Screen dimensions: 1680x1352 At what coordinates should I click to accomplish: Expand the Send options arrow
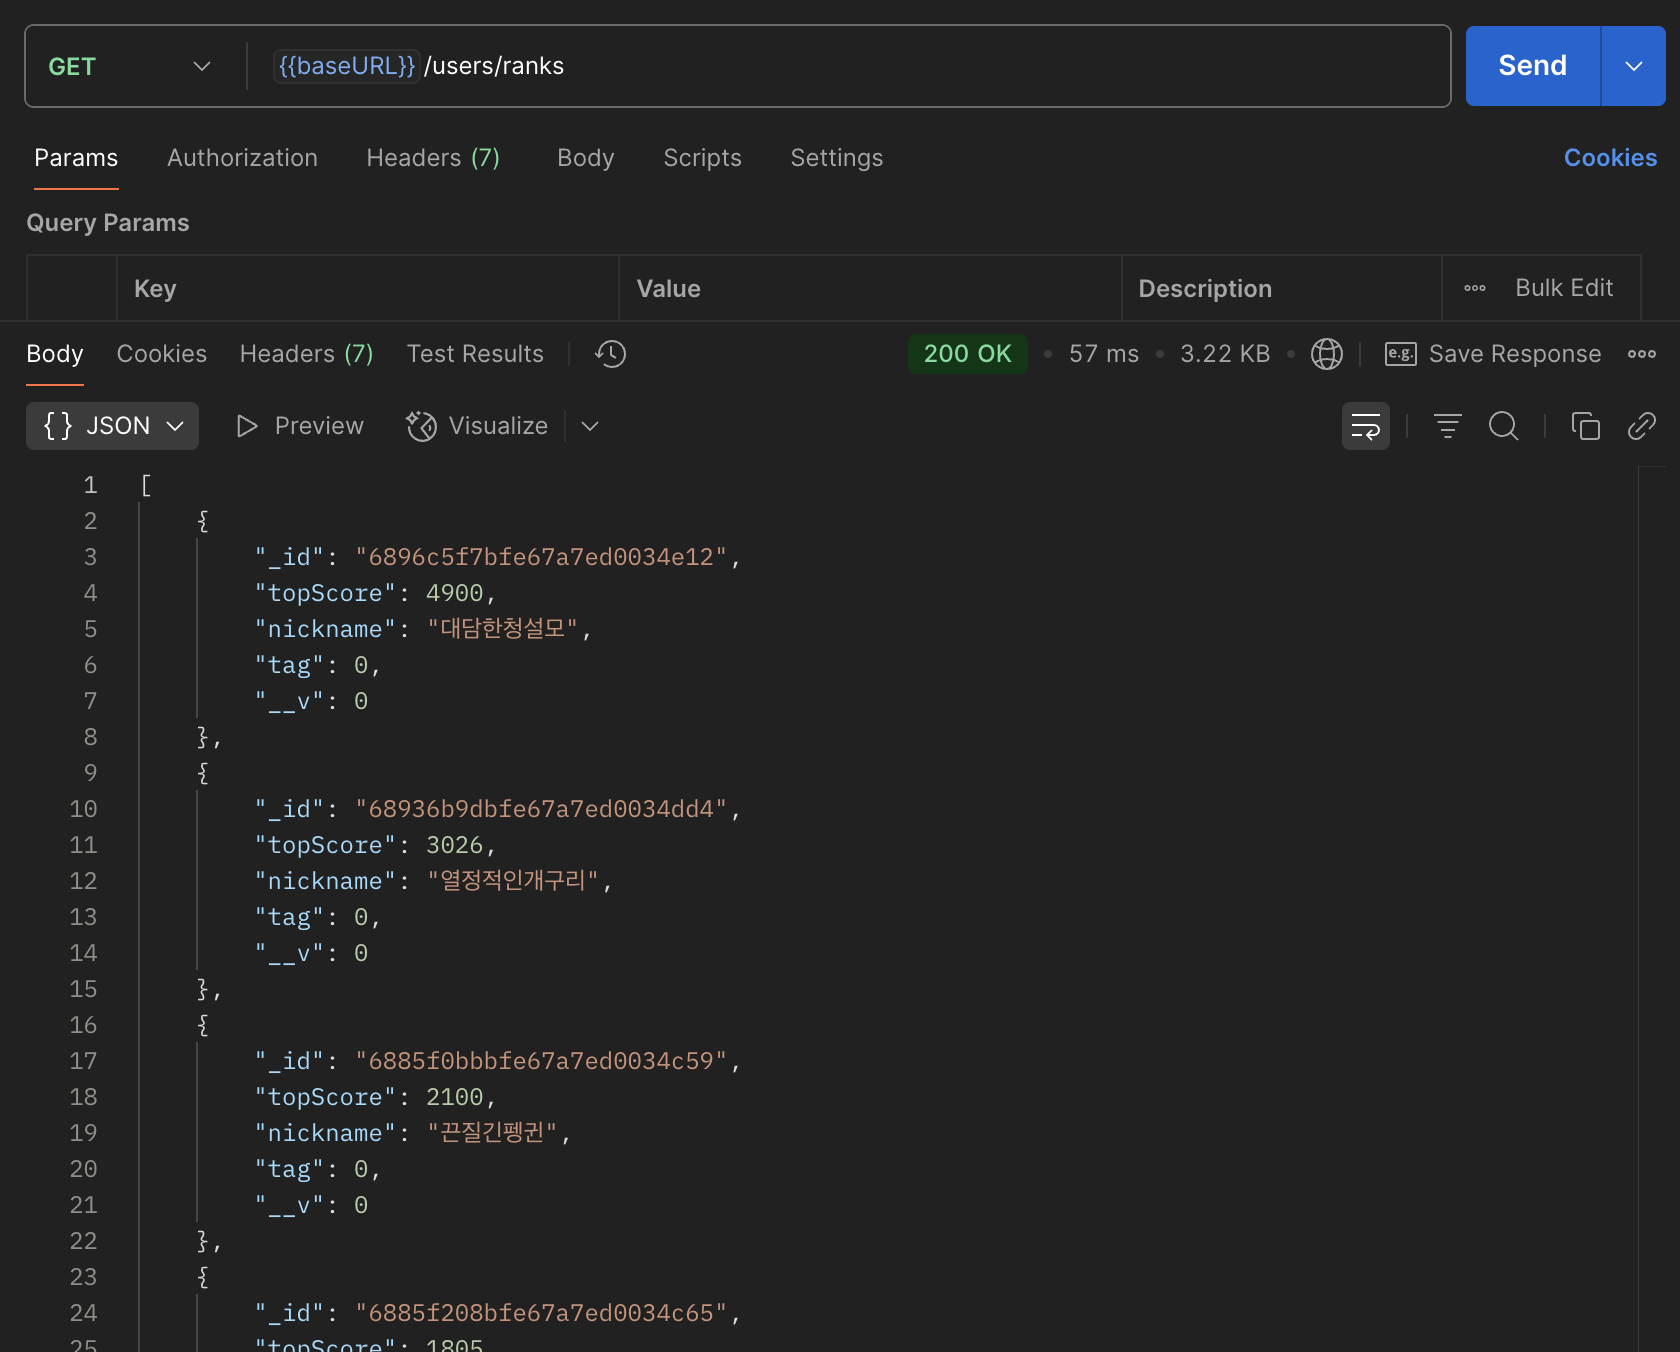click(1634, 66)
